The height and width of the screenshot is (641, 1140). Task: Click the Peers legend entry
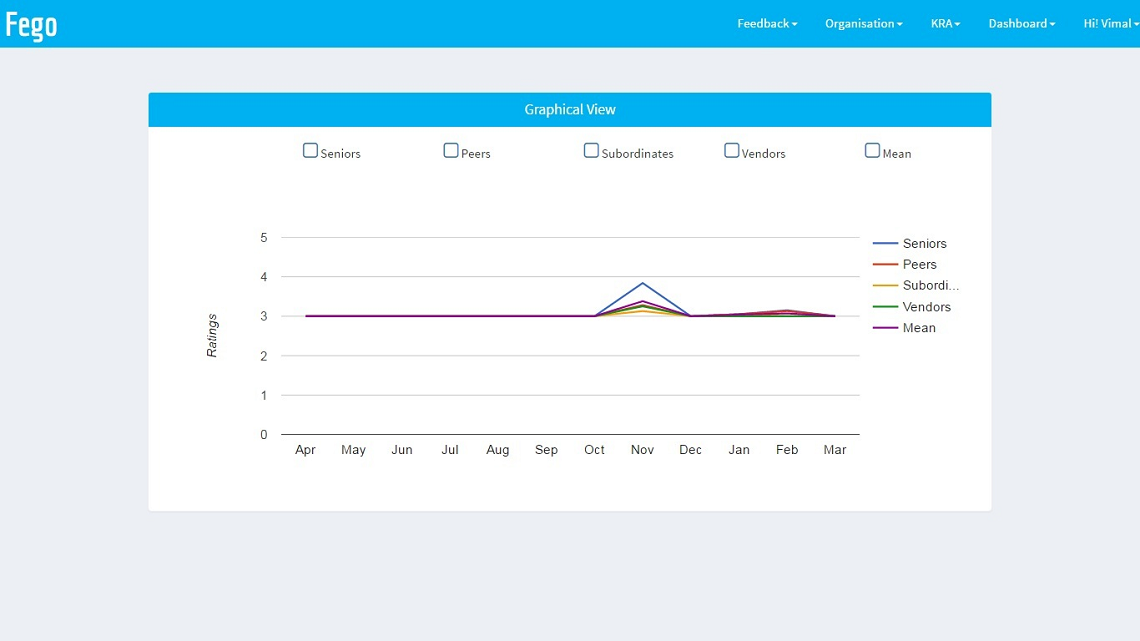pos(919,265)
